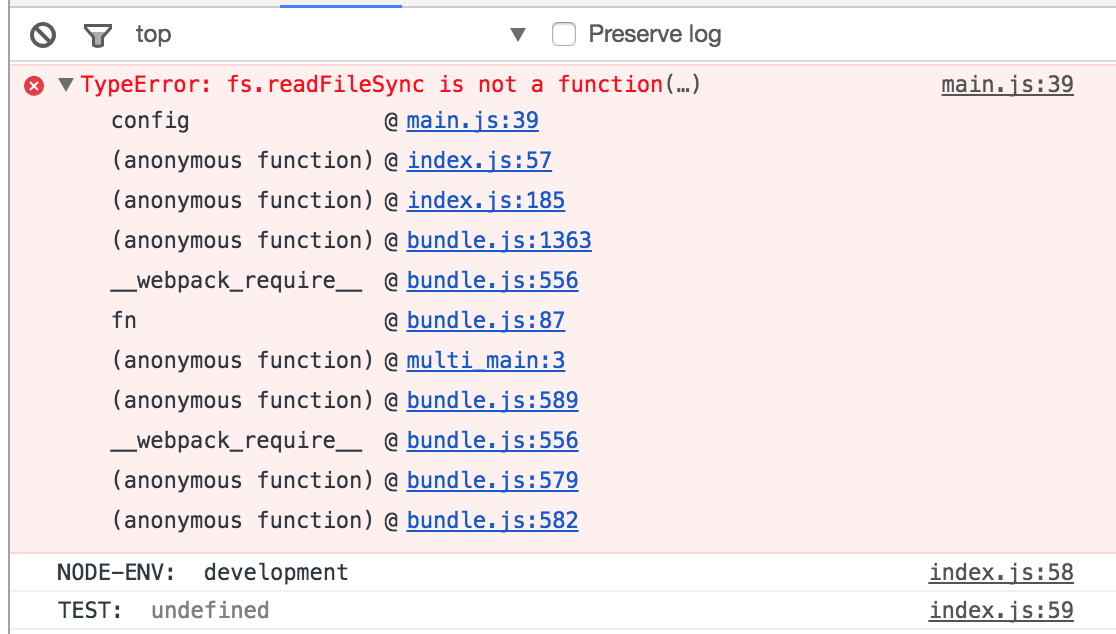Open the multi_main:3 source link
The height and width of the screenshot is (634, 1116).
485,361
